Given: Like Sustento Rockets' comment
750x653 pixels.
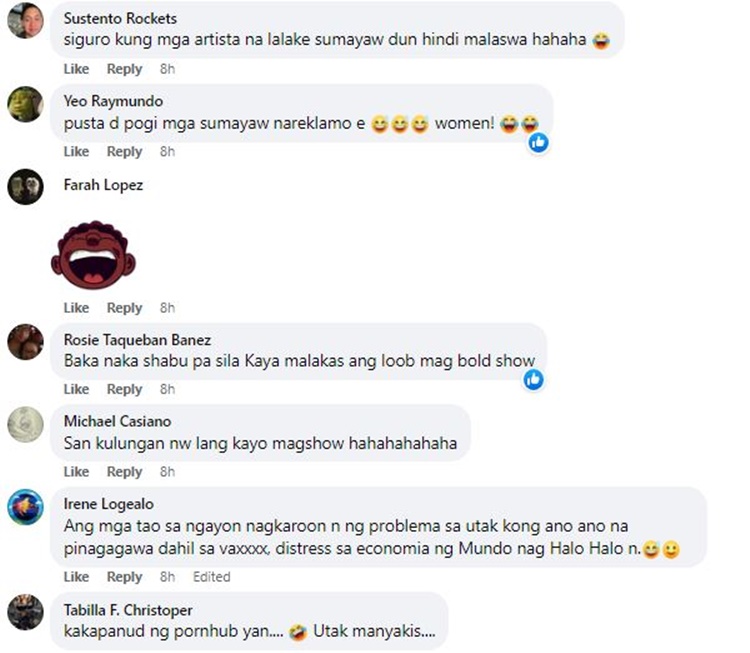Looking at the screenshot, I should [76, 69].
